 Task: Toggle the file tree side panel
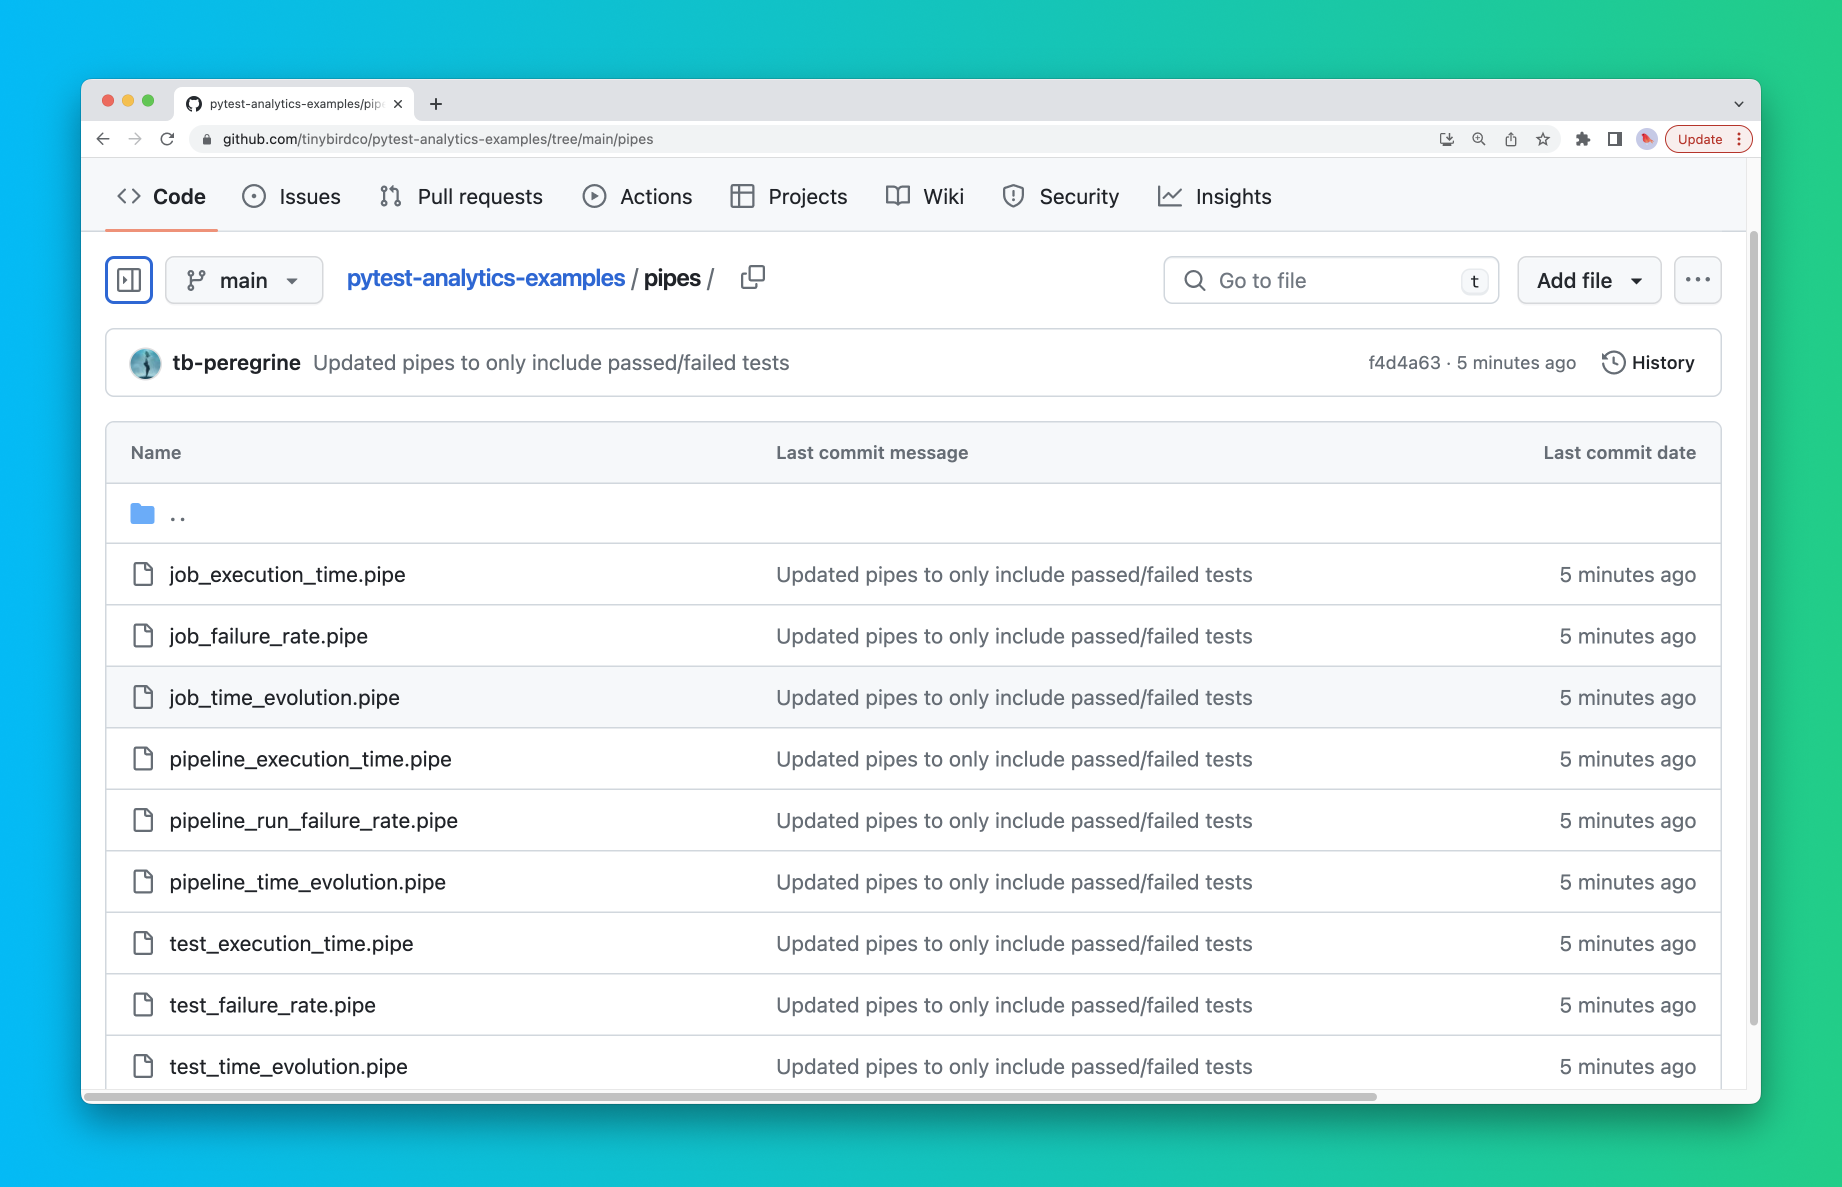(129, 280)
